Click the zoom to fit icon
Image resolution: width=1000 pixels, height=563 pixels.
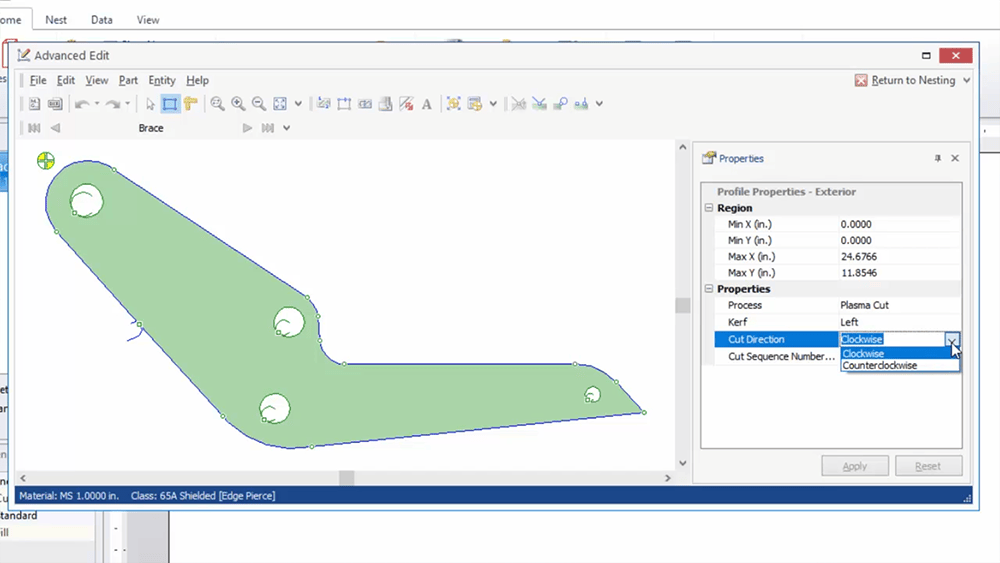click(x=280, y=104)
